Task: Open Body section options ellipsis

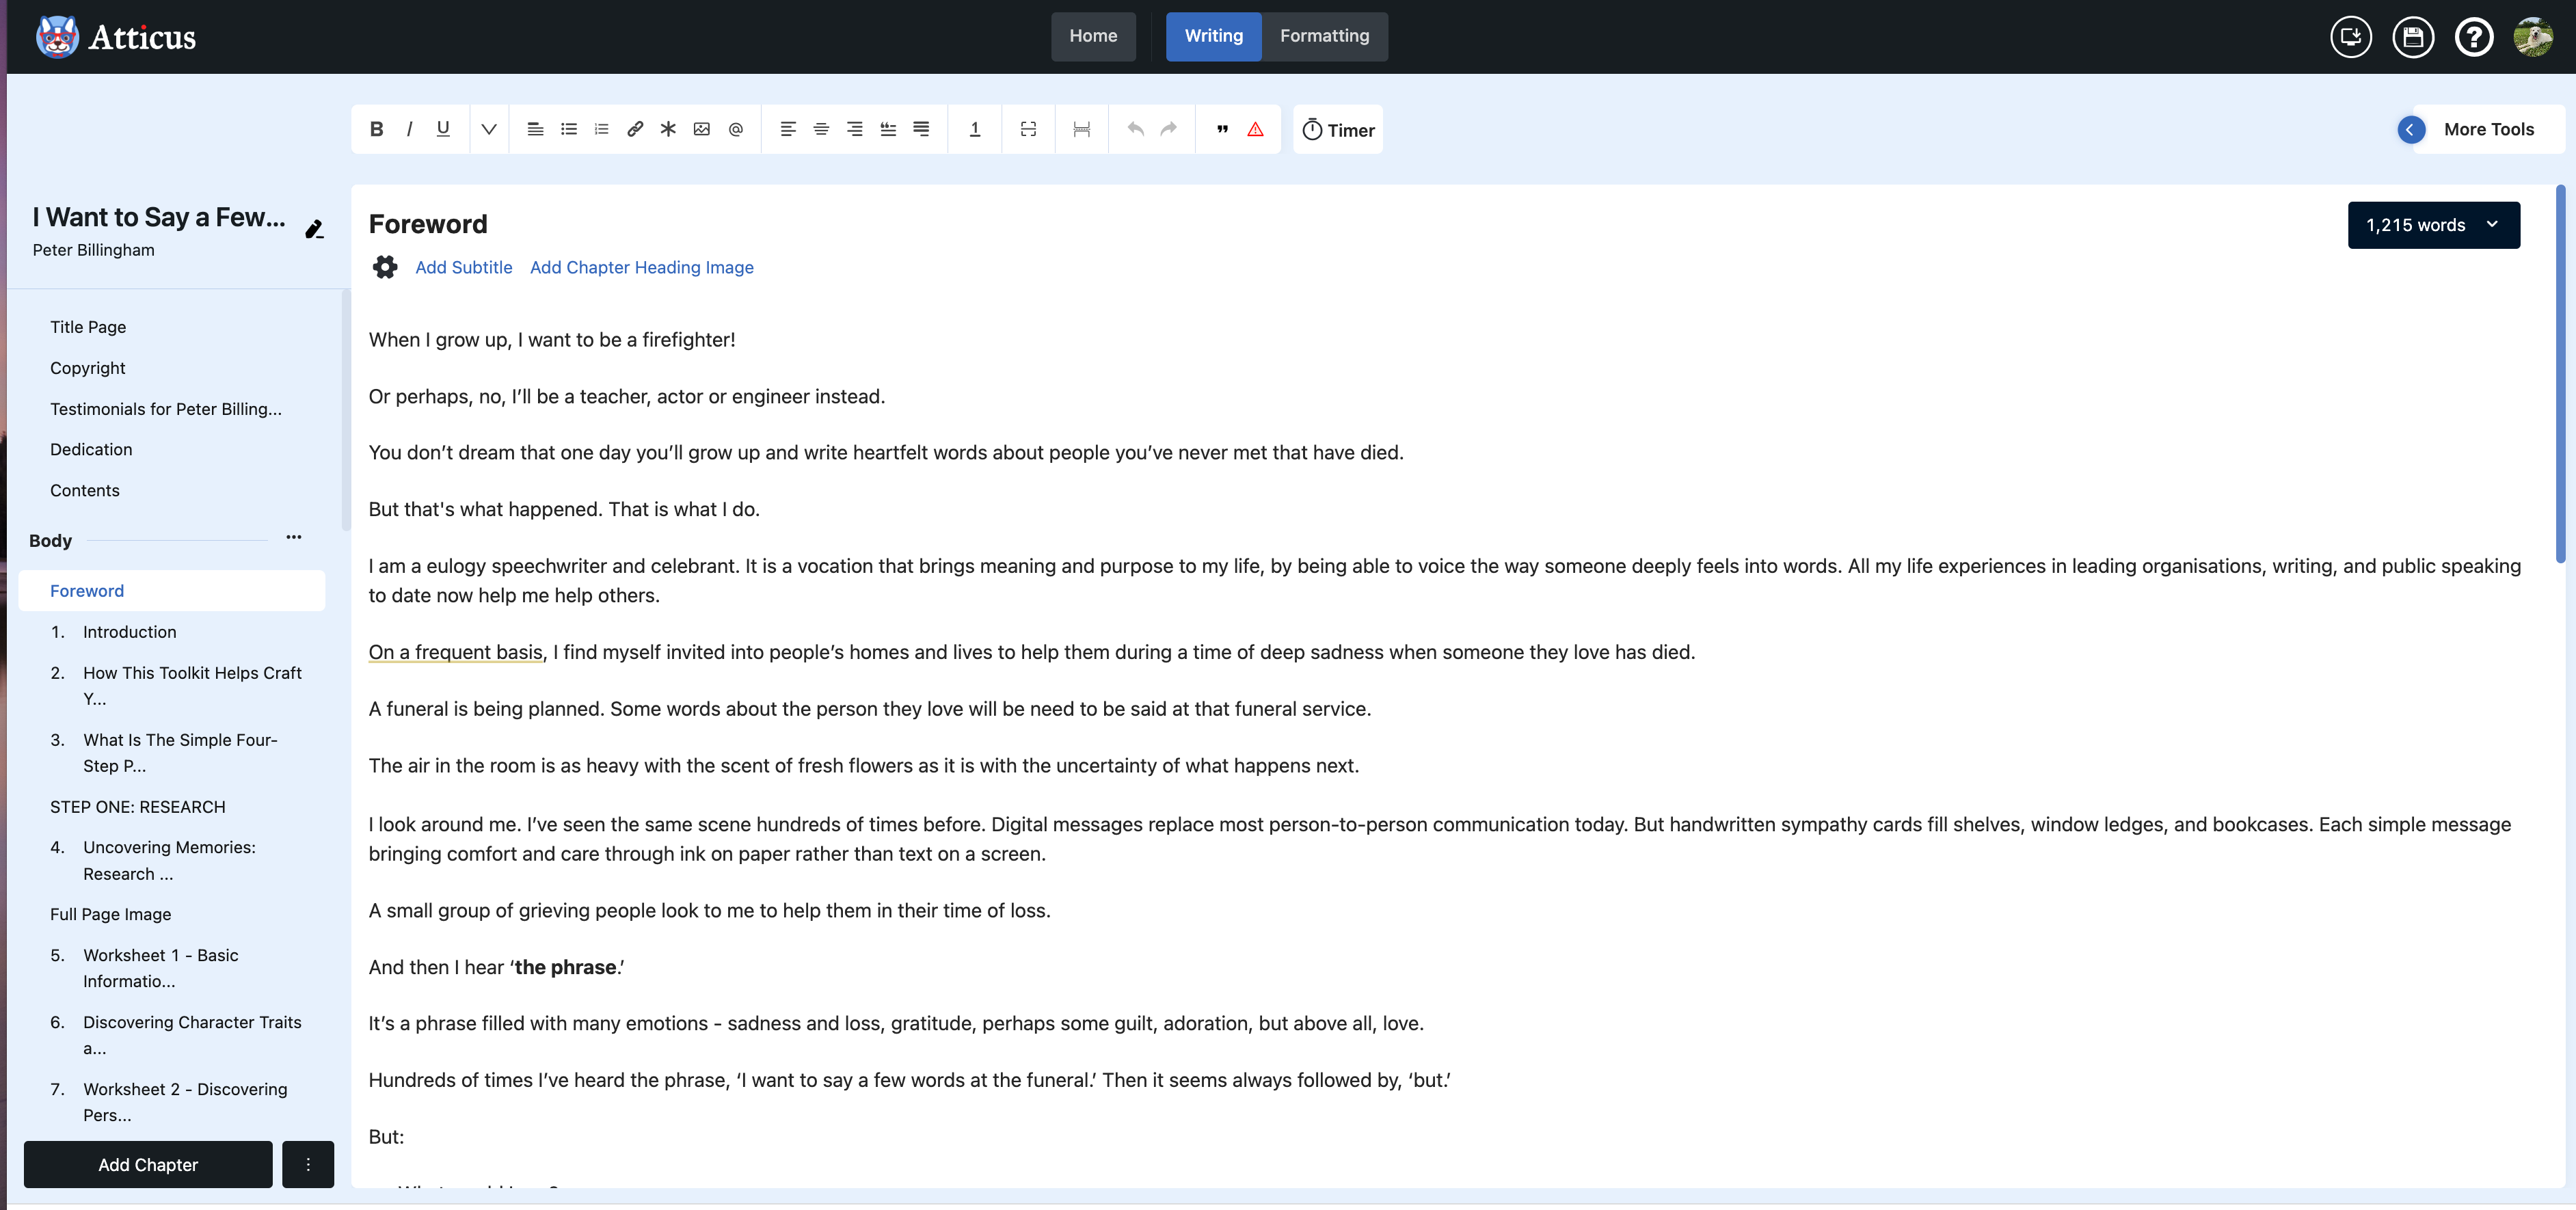Action: (293, 537)
